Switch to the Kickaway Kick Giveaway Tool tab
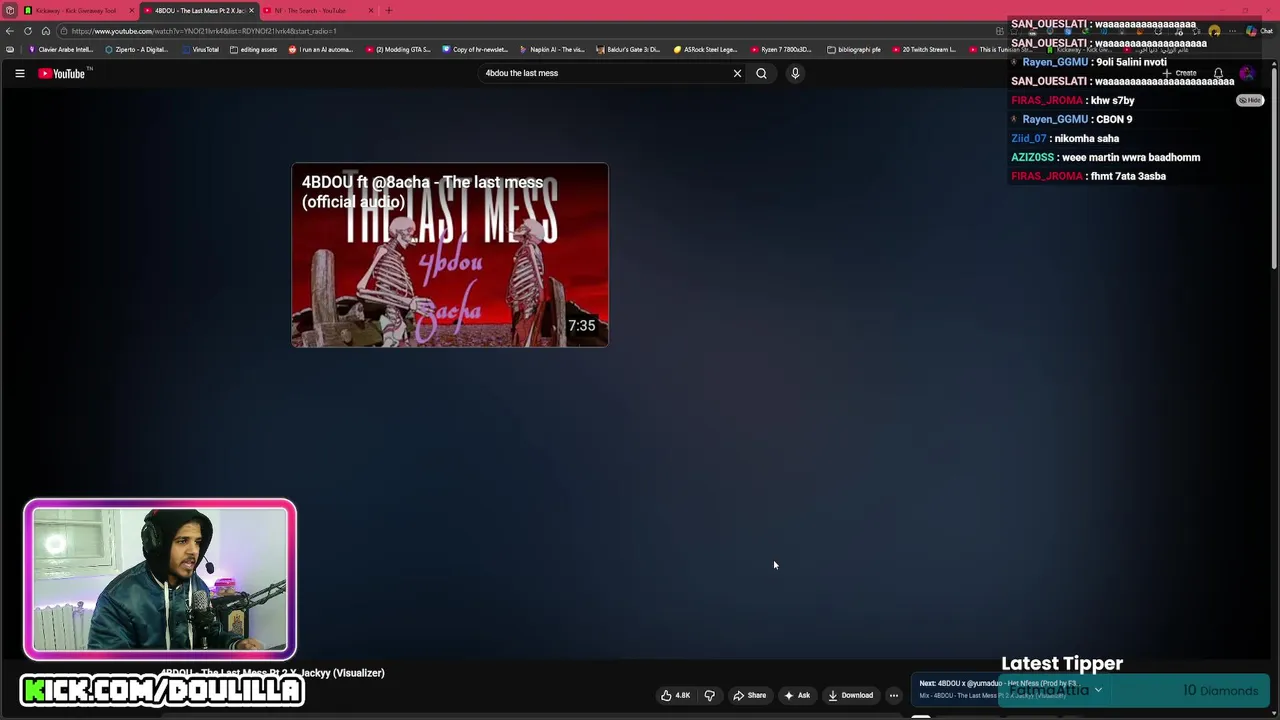The height and width of the screenshot is (720, 1280). (x=76, y=10)
